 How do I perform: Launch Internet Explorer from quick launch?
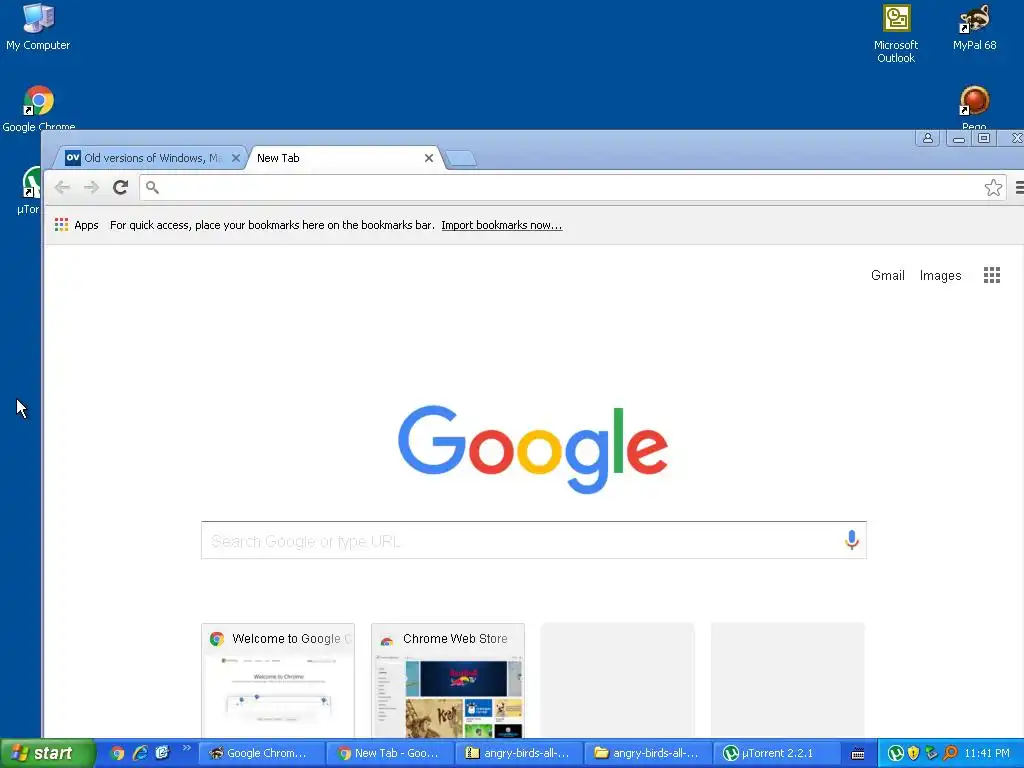pos(140,754)
